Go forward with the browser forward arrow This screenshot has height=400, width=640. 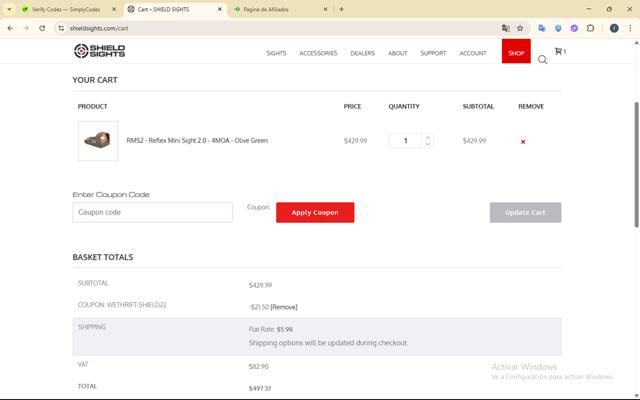pos(26,28)
